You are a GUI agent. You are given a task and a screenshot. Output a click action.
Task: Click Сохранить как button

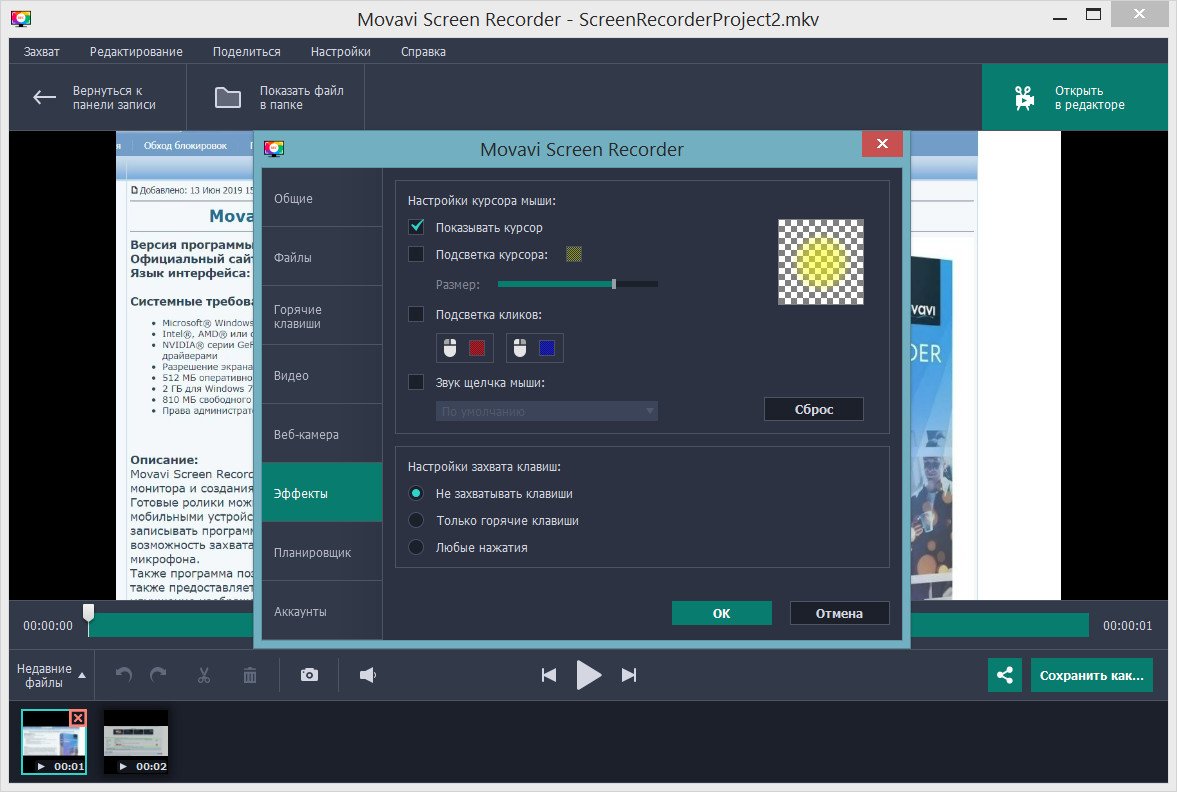1091,675
